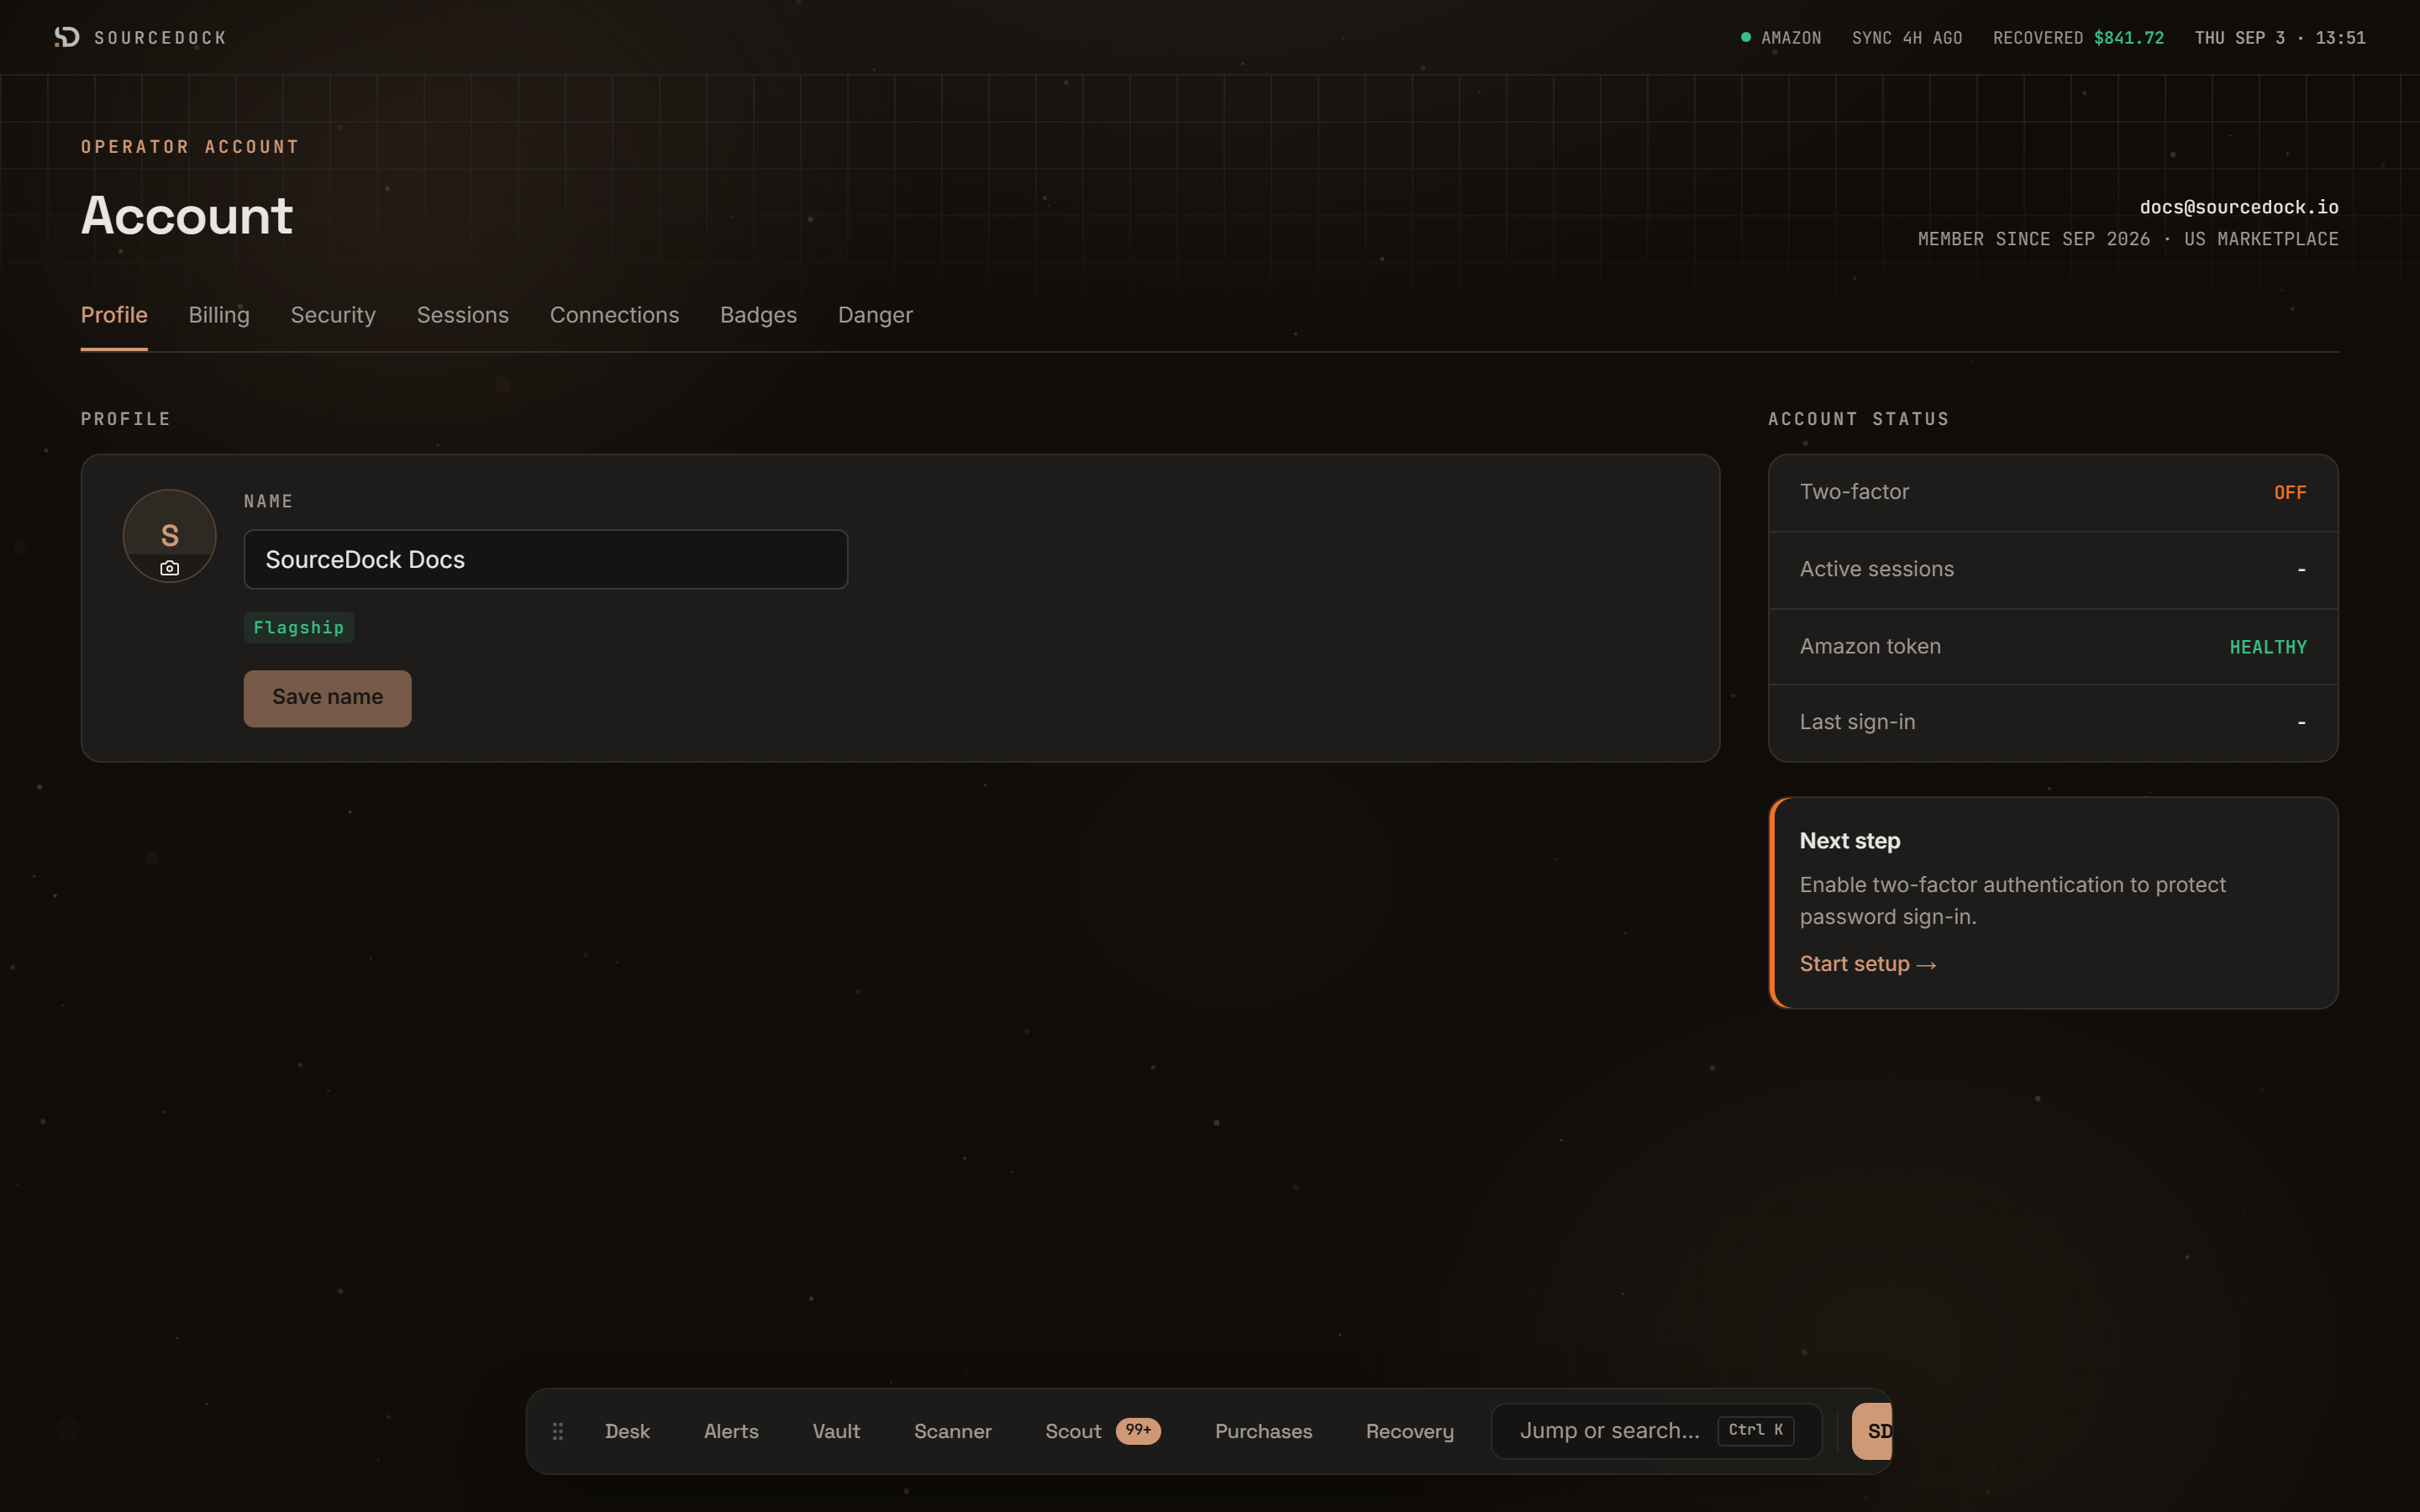The image size is (2420, 1512).
Task: Click the SourceDock logo icon
Action: [67, 37]
